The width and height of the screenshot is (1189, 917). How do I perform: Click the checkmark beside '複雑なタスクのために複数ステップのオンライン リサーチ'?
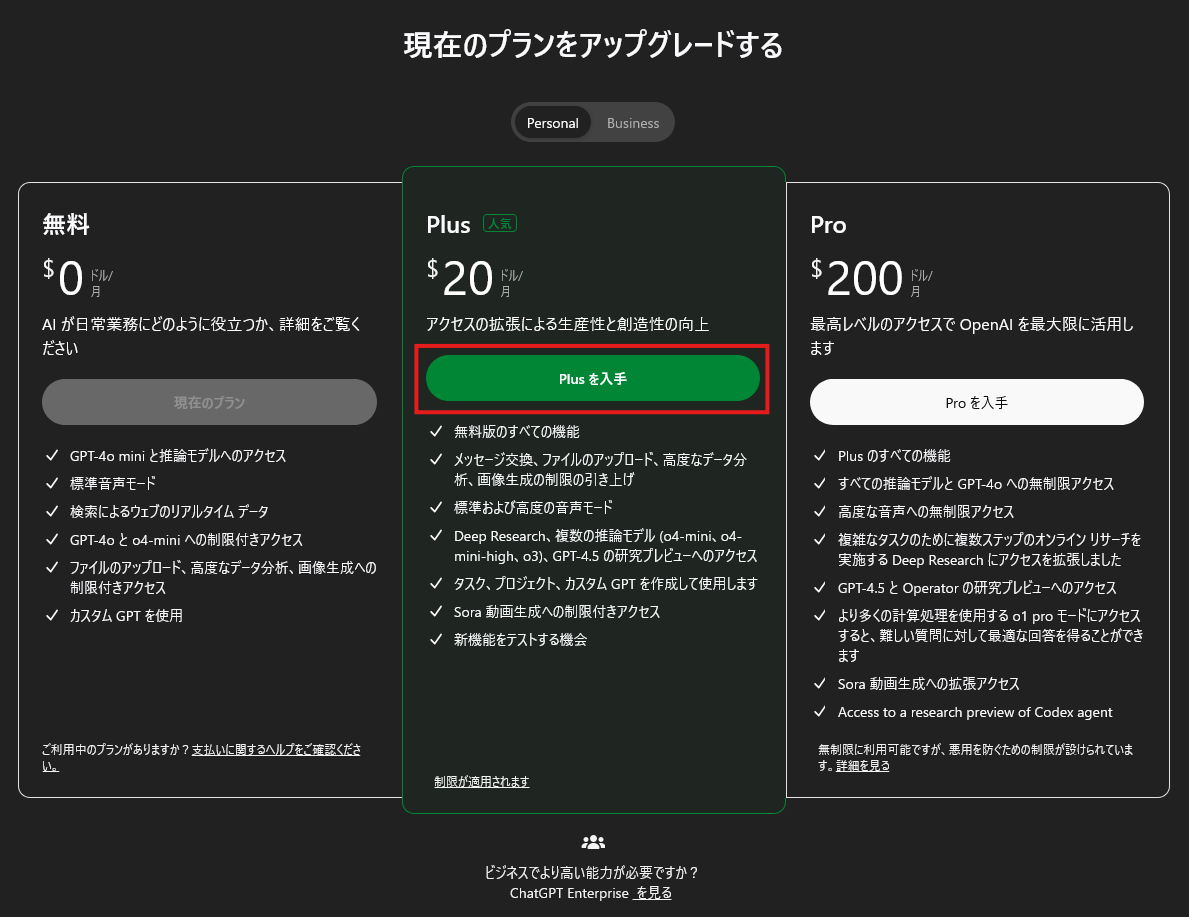click(820, 539)
